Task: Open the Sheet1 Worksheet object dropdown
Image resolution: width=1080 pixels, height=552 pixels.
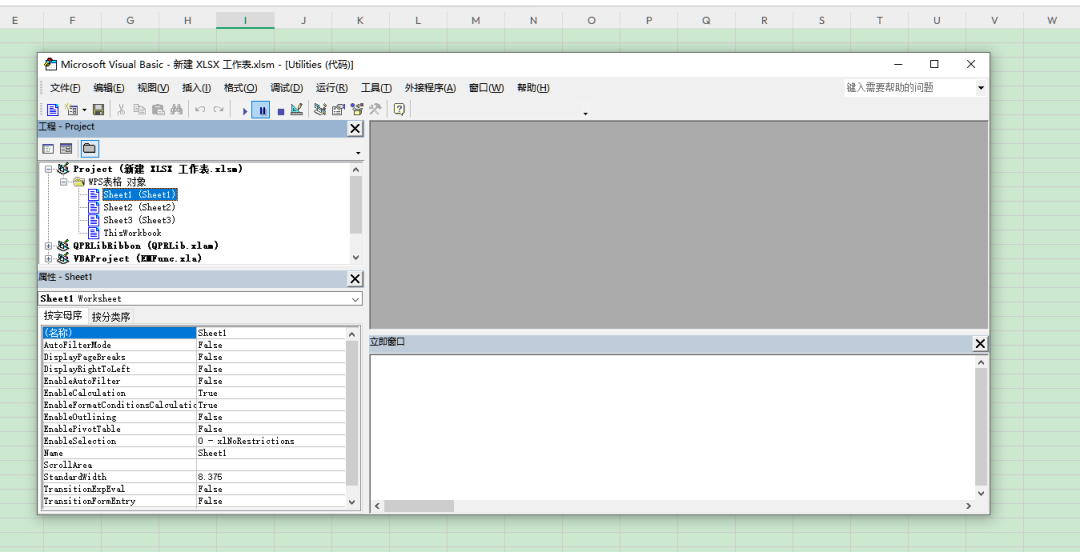Action: 355,299
